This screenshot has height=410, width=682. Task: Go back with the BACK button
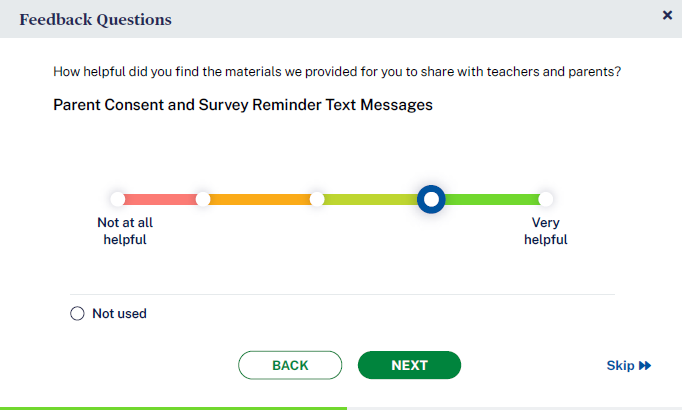coord(290,365)
